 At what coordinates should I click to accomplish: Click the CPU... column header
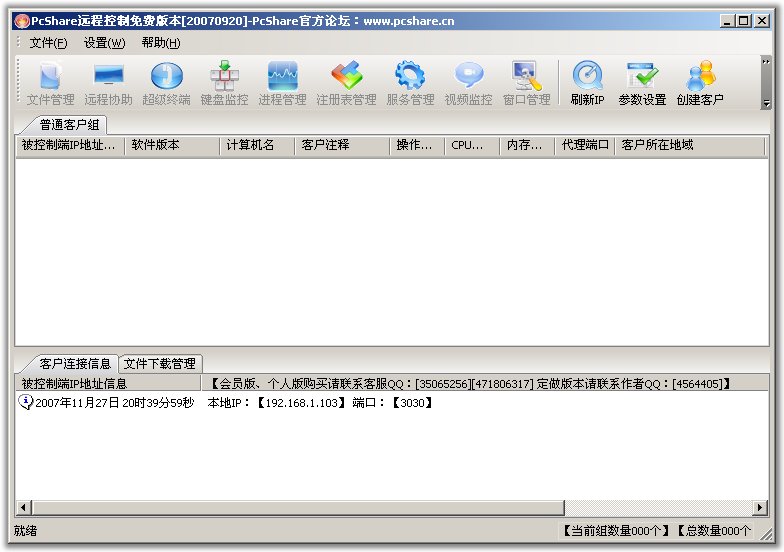(x=472, y=146)
